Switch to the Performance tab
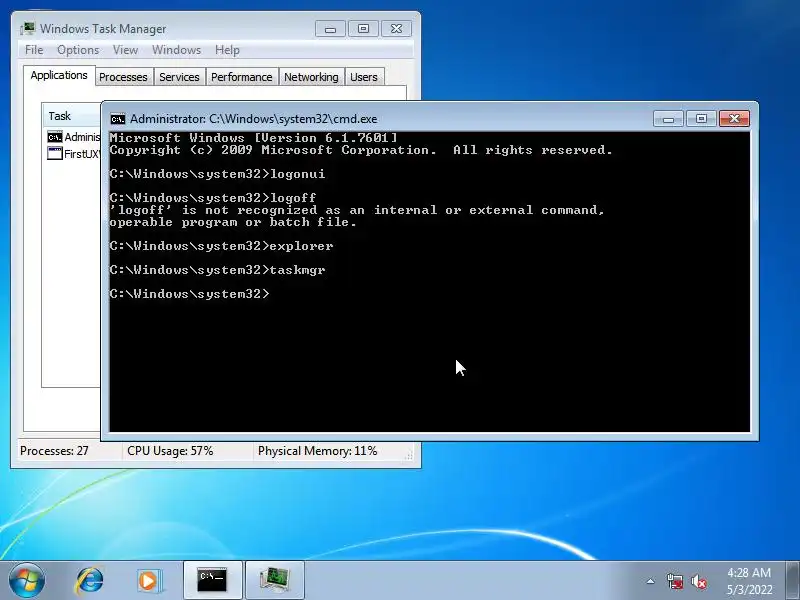 tap(242, 77)
